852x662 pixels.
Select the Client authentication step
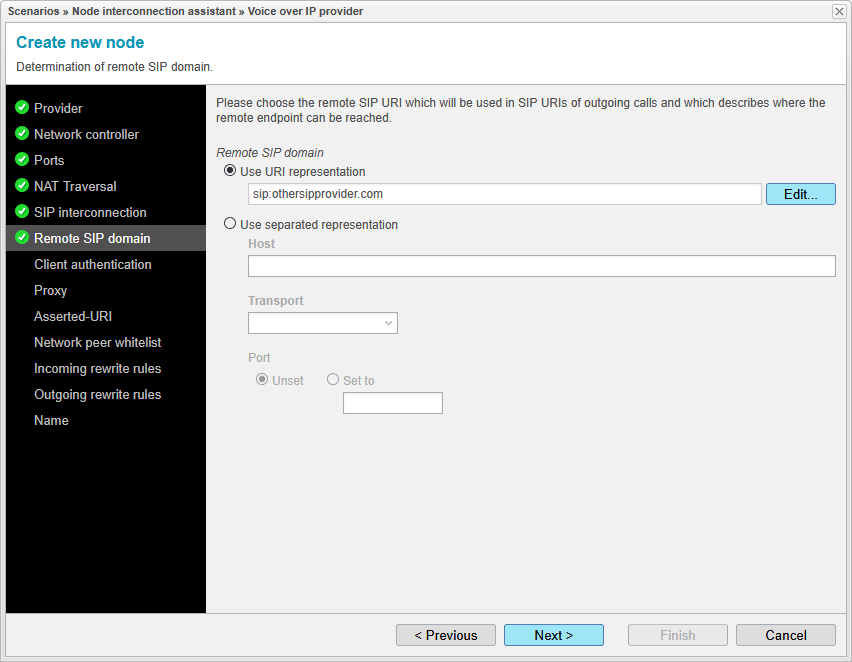click(x=92, y=264)
